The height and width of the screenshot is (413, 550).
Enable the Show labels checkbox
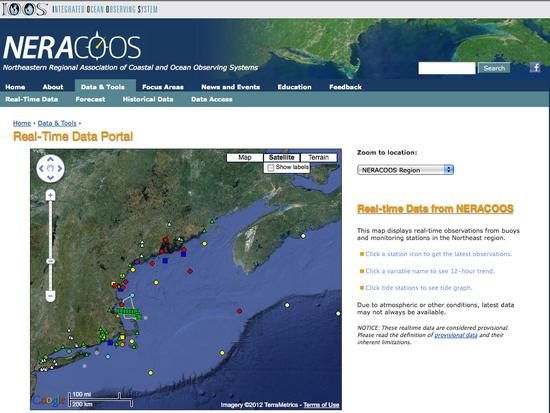point(270,168)
